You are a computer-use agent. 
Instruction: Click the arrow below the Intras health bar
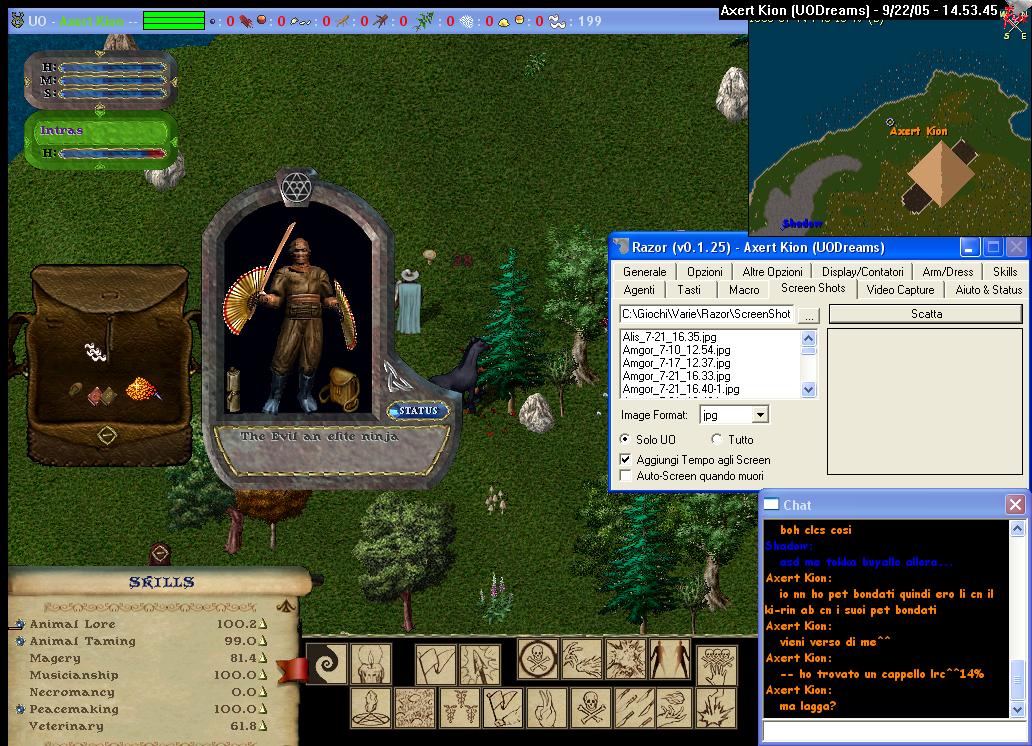click(99, 167)
